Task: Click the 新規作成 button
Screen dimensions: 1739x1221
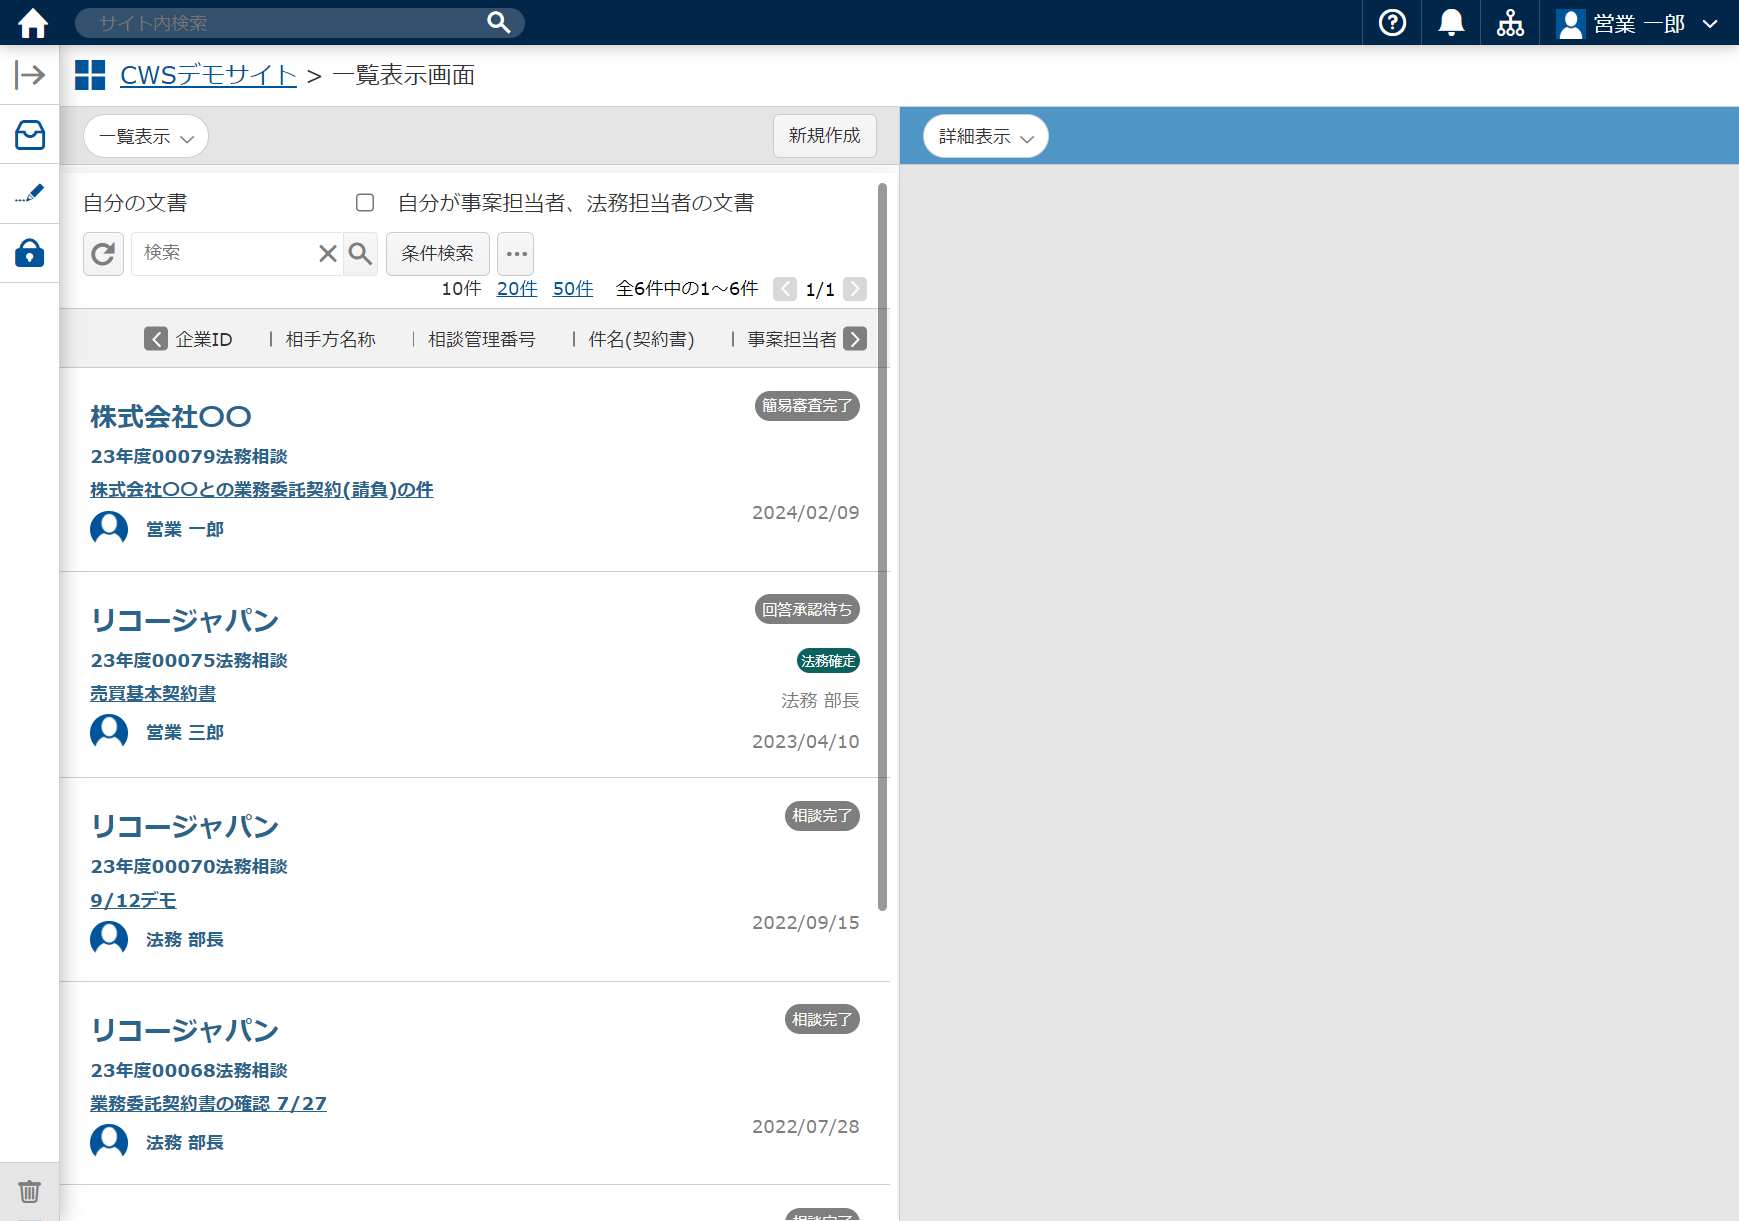Action: pos(824,136)
